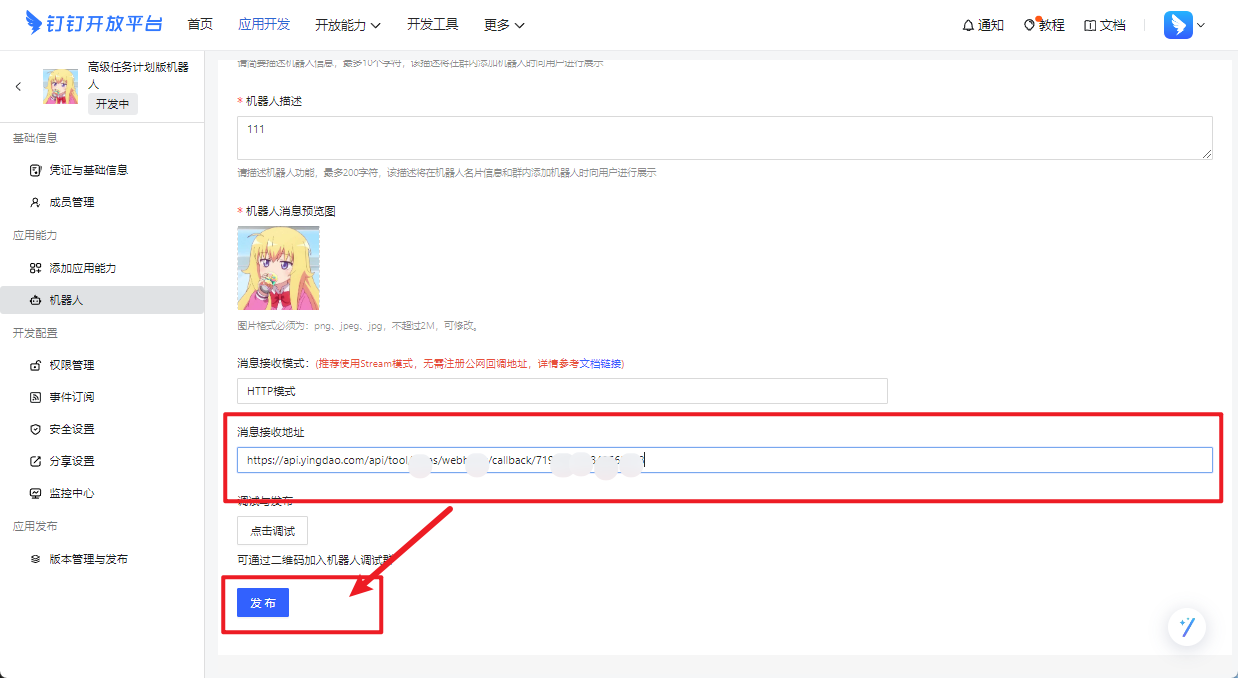Click the 成员管理 person icon
The height and width of the screenshot is (678, 1238).
point(36,202)
